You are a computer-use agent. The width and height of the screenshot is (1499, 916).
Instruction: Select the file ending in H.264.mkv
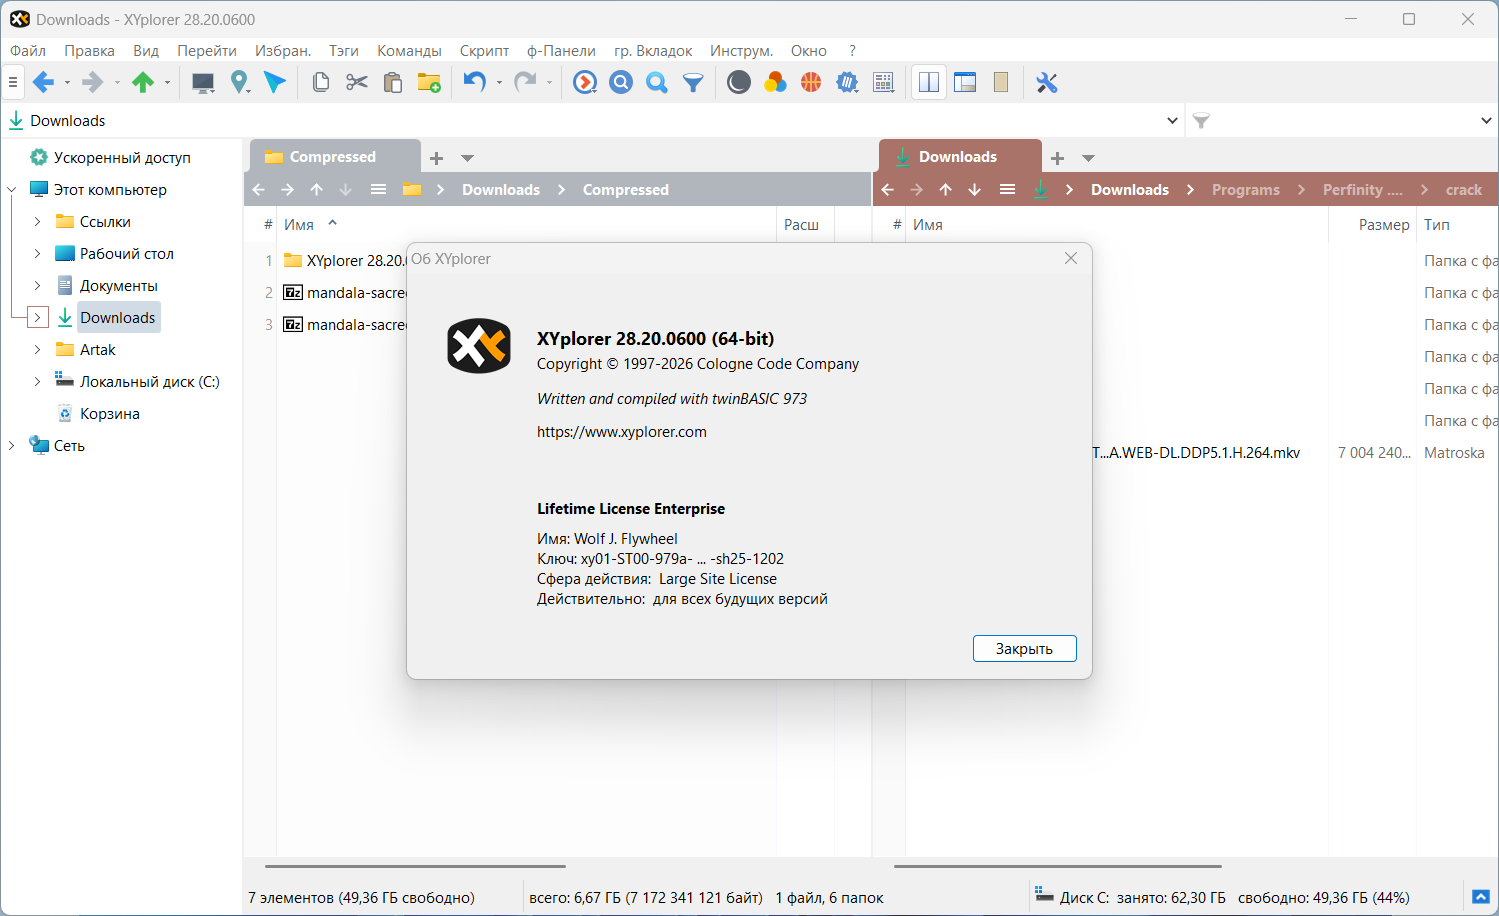coord(1197,453)
